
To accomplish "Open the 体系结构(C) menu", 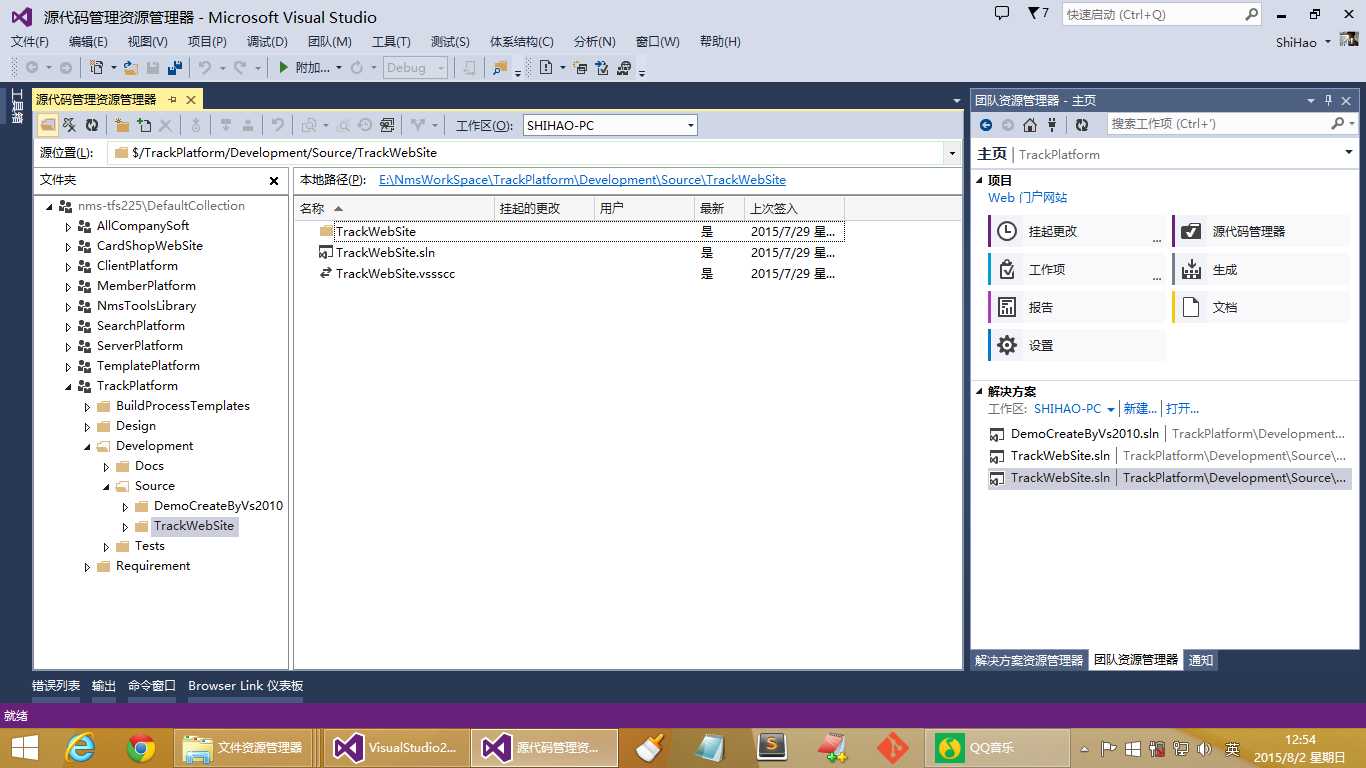I will 521,41.
